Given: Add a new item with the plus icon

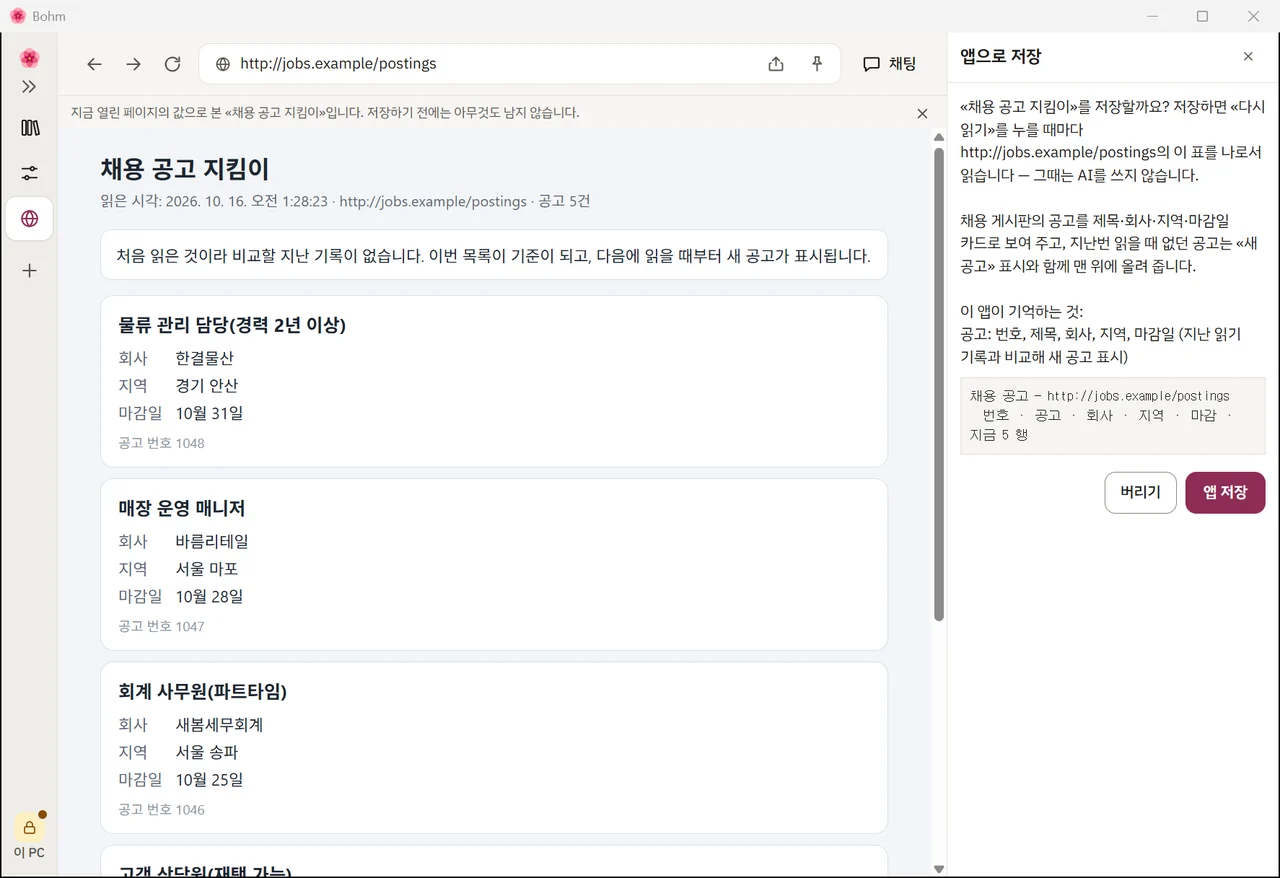Looking at the screenshot, I should click(29, 270).
